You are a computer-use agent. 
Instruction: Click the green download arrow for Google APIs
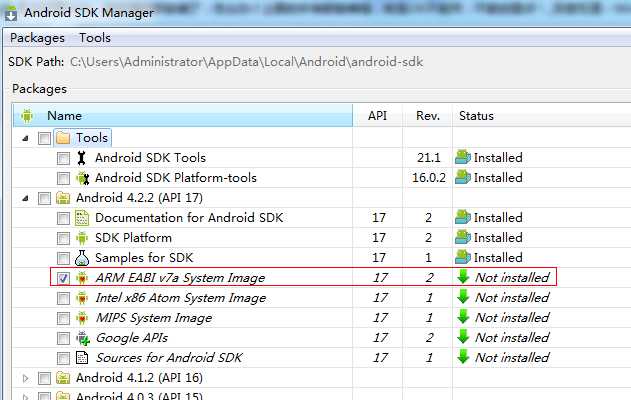click(464, 337)
